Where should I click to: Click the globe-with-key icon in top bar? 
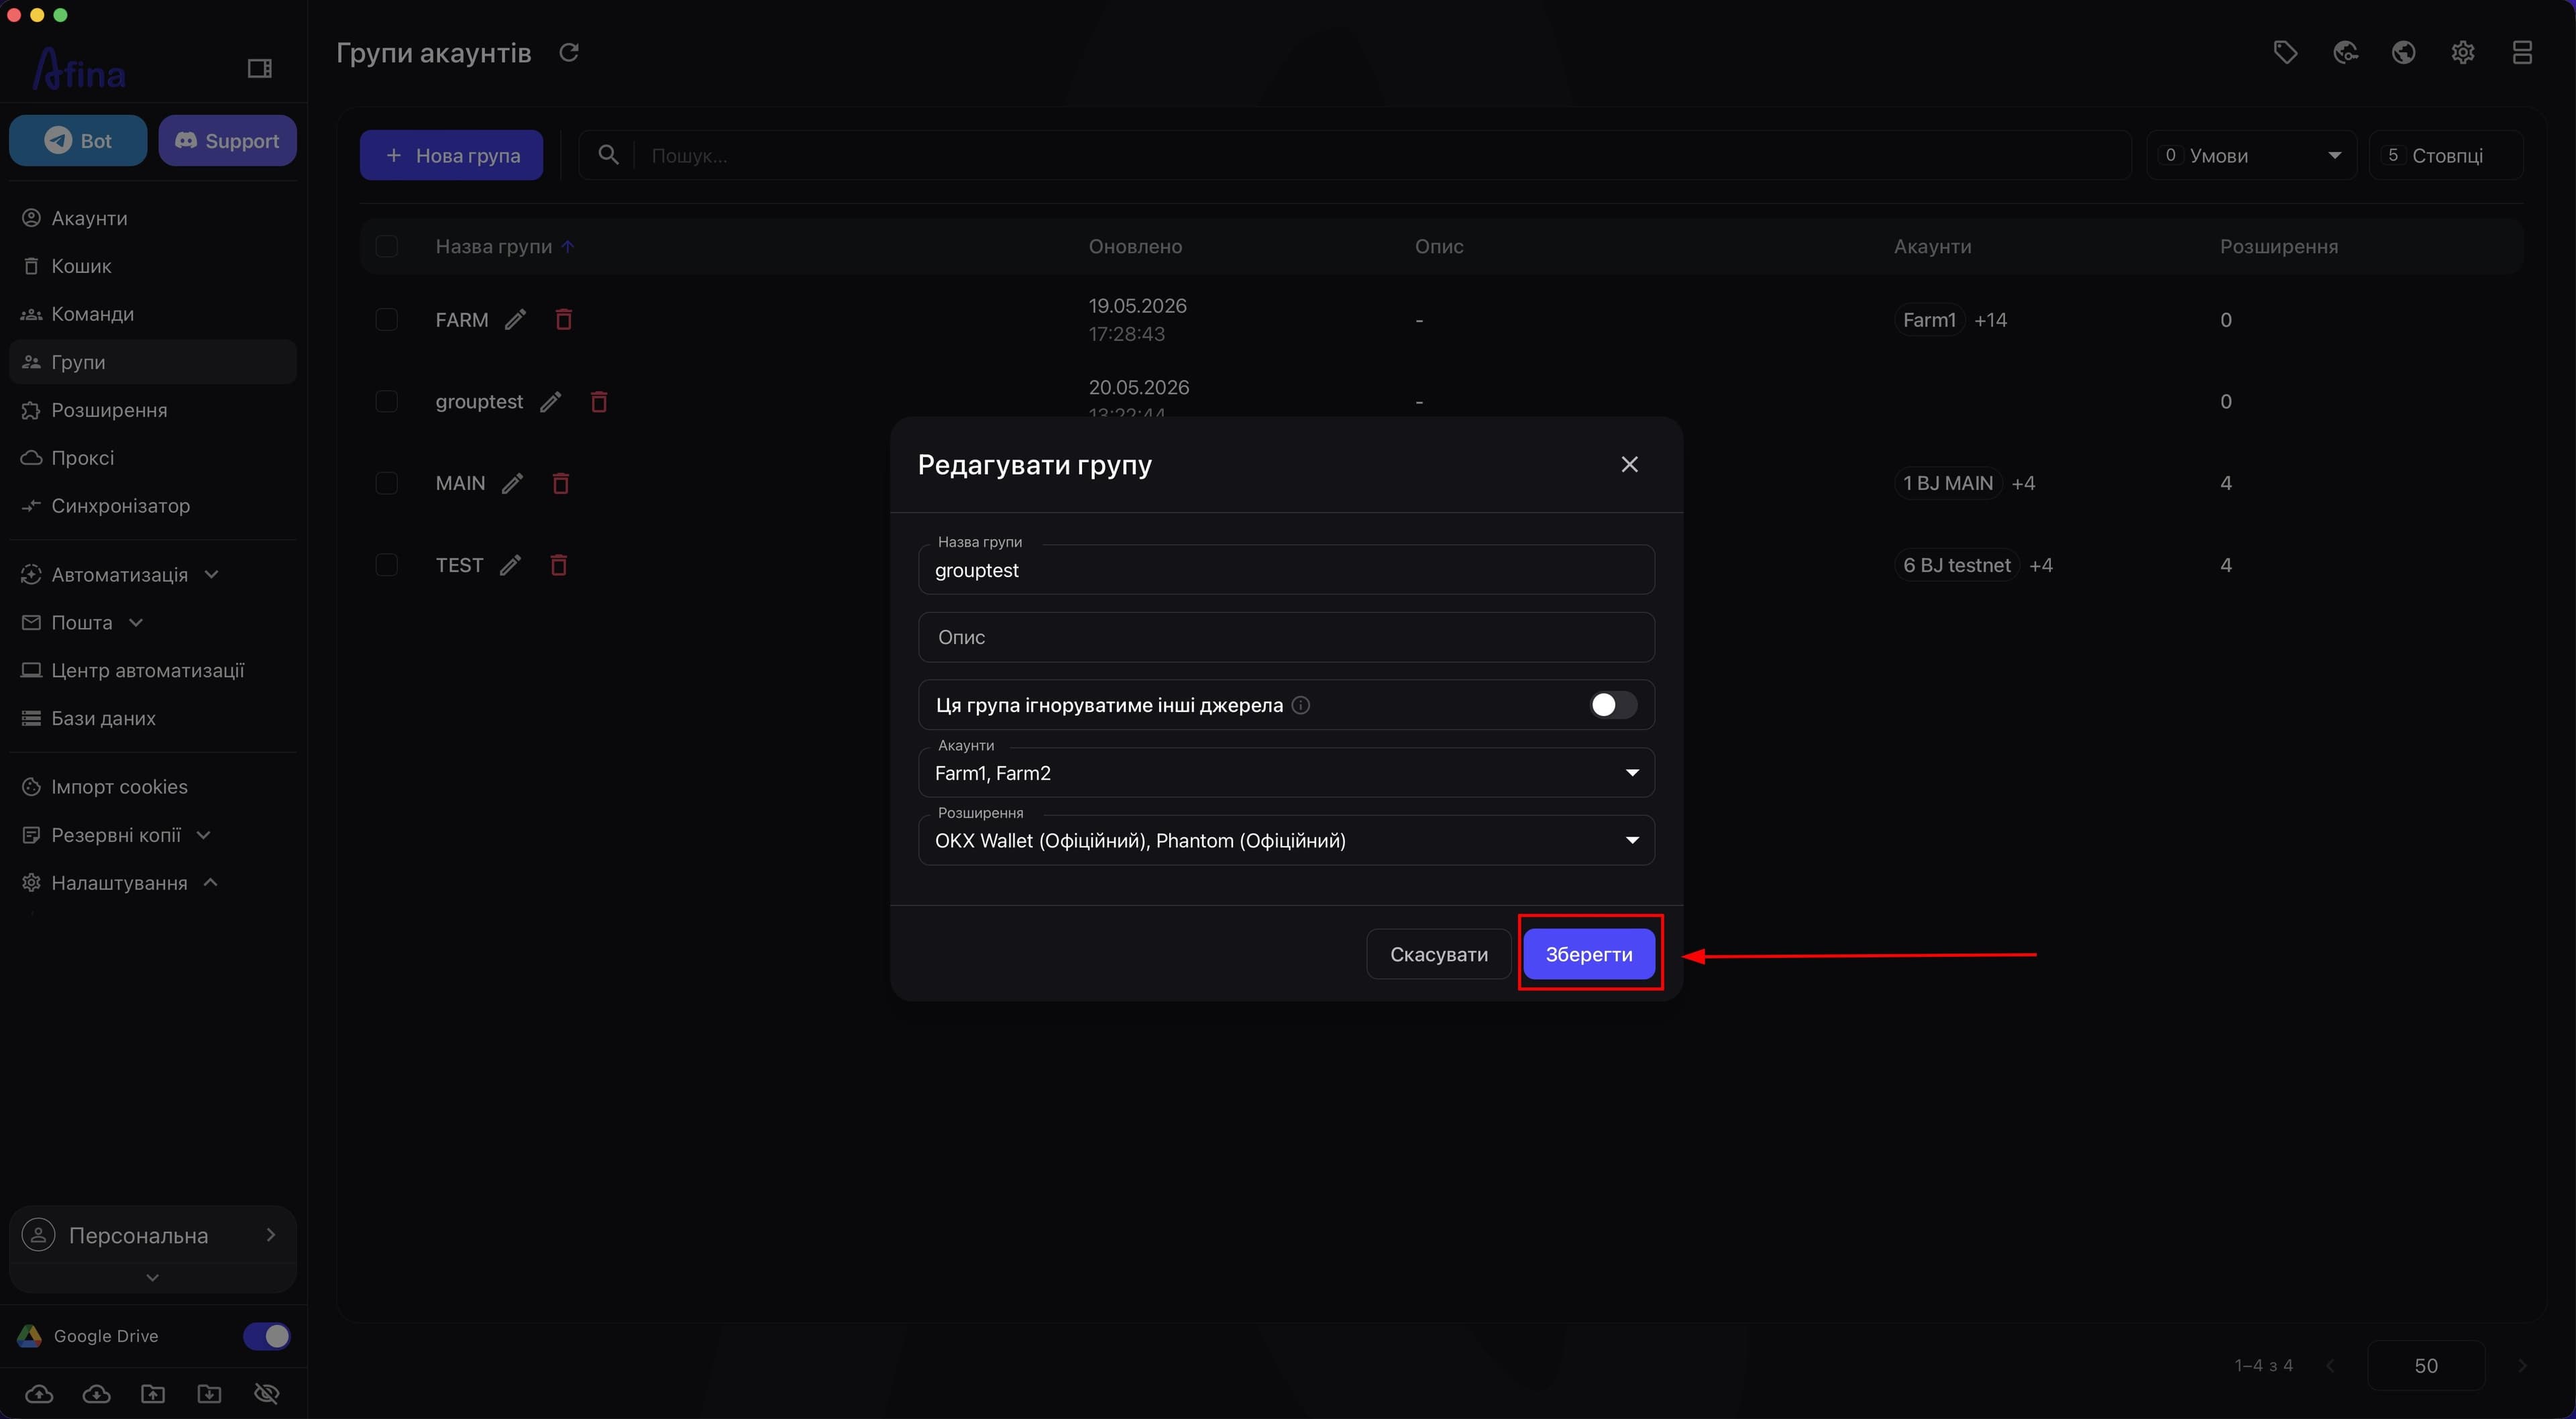[x=2345, y=52]
